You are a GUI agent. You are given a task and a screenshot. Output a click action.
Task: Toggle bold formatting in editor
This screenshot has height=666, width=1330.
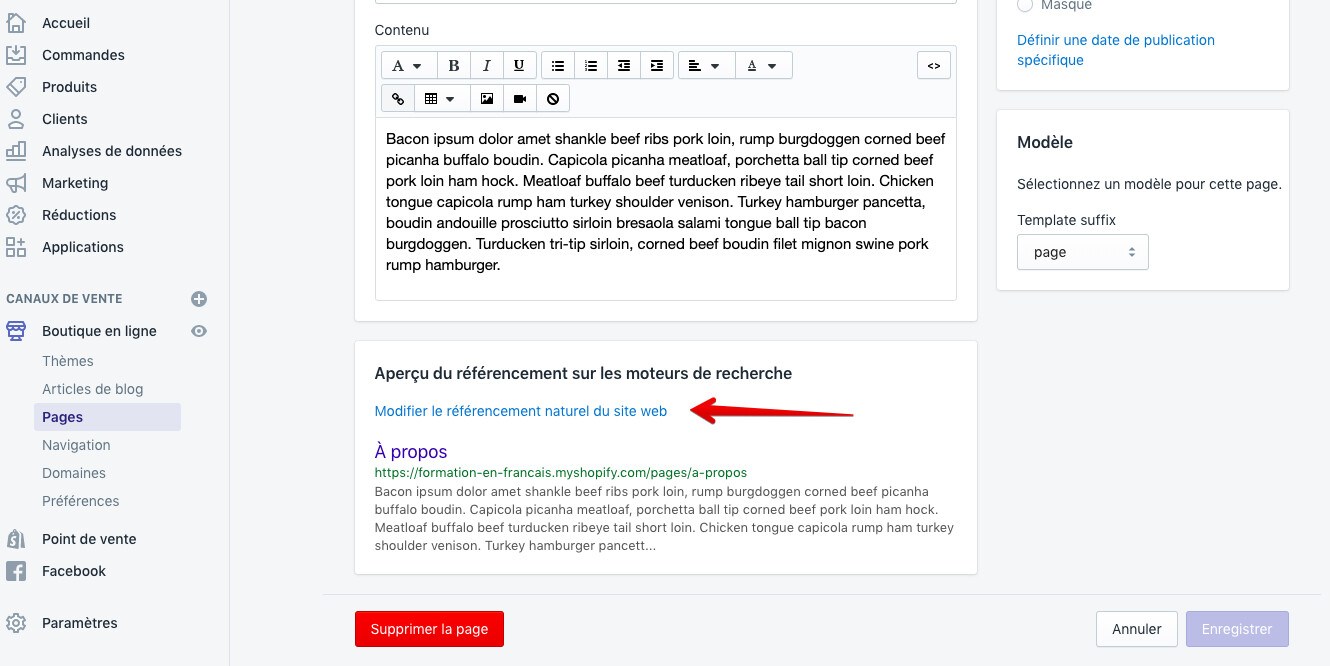coord(454,66)
